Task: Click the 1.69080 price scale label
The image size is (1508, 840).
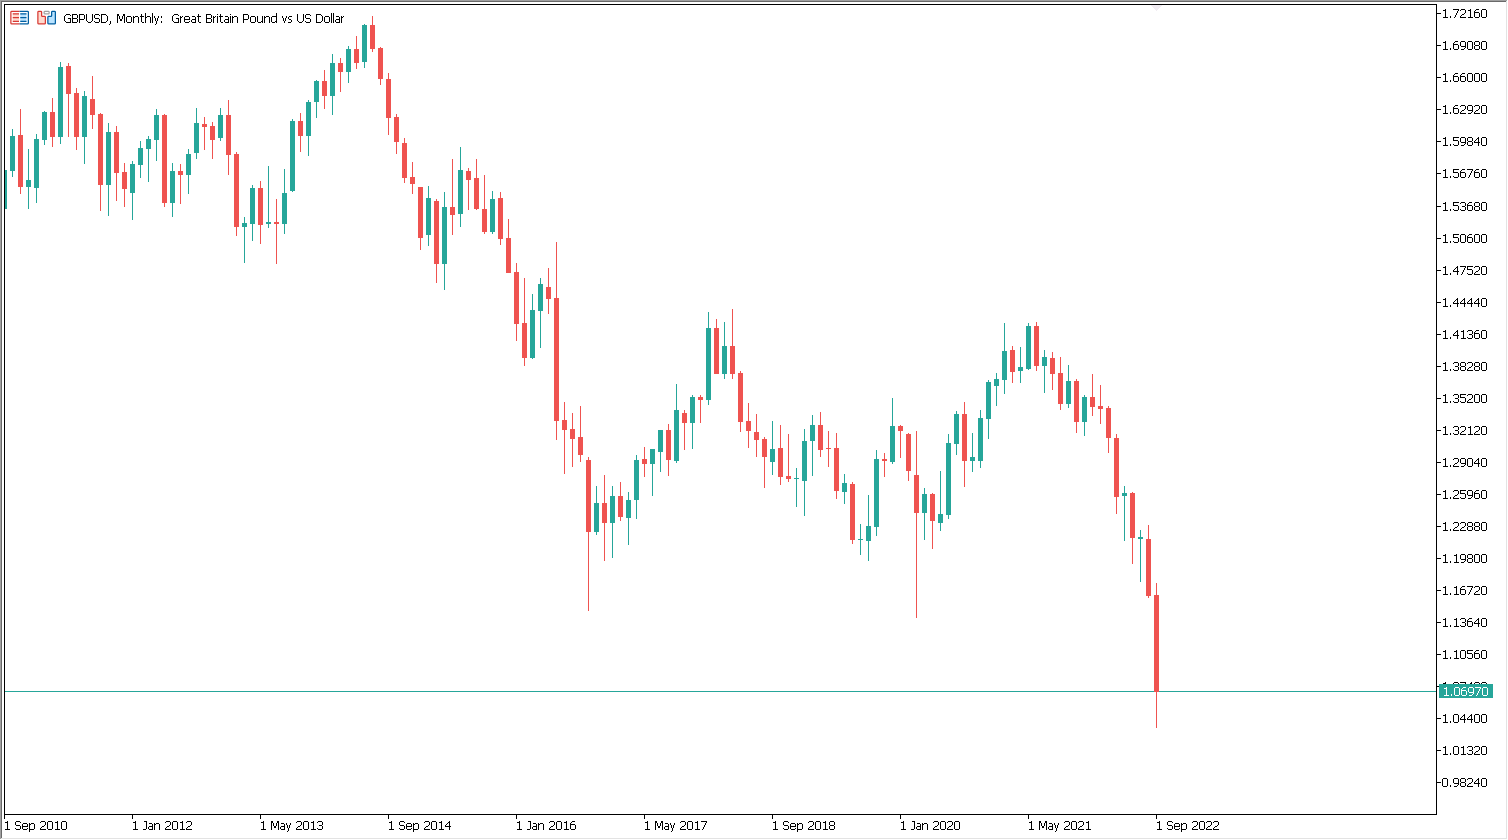Action: [1464, 45]
